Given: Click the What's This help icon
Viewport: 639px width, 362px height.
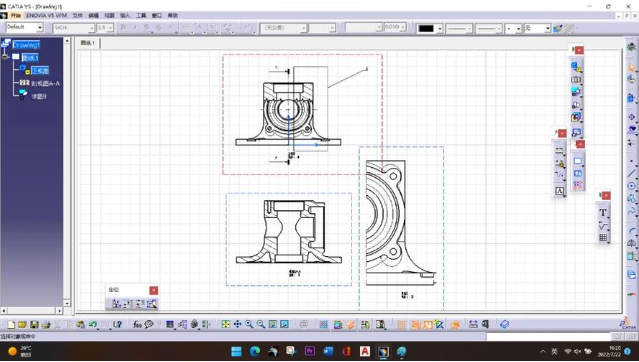Looking at the screenshot, I should pos(117,324).
